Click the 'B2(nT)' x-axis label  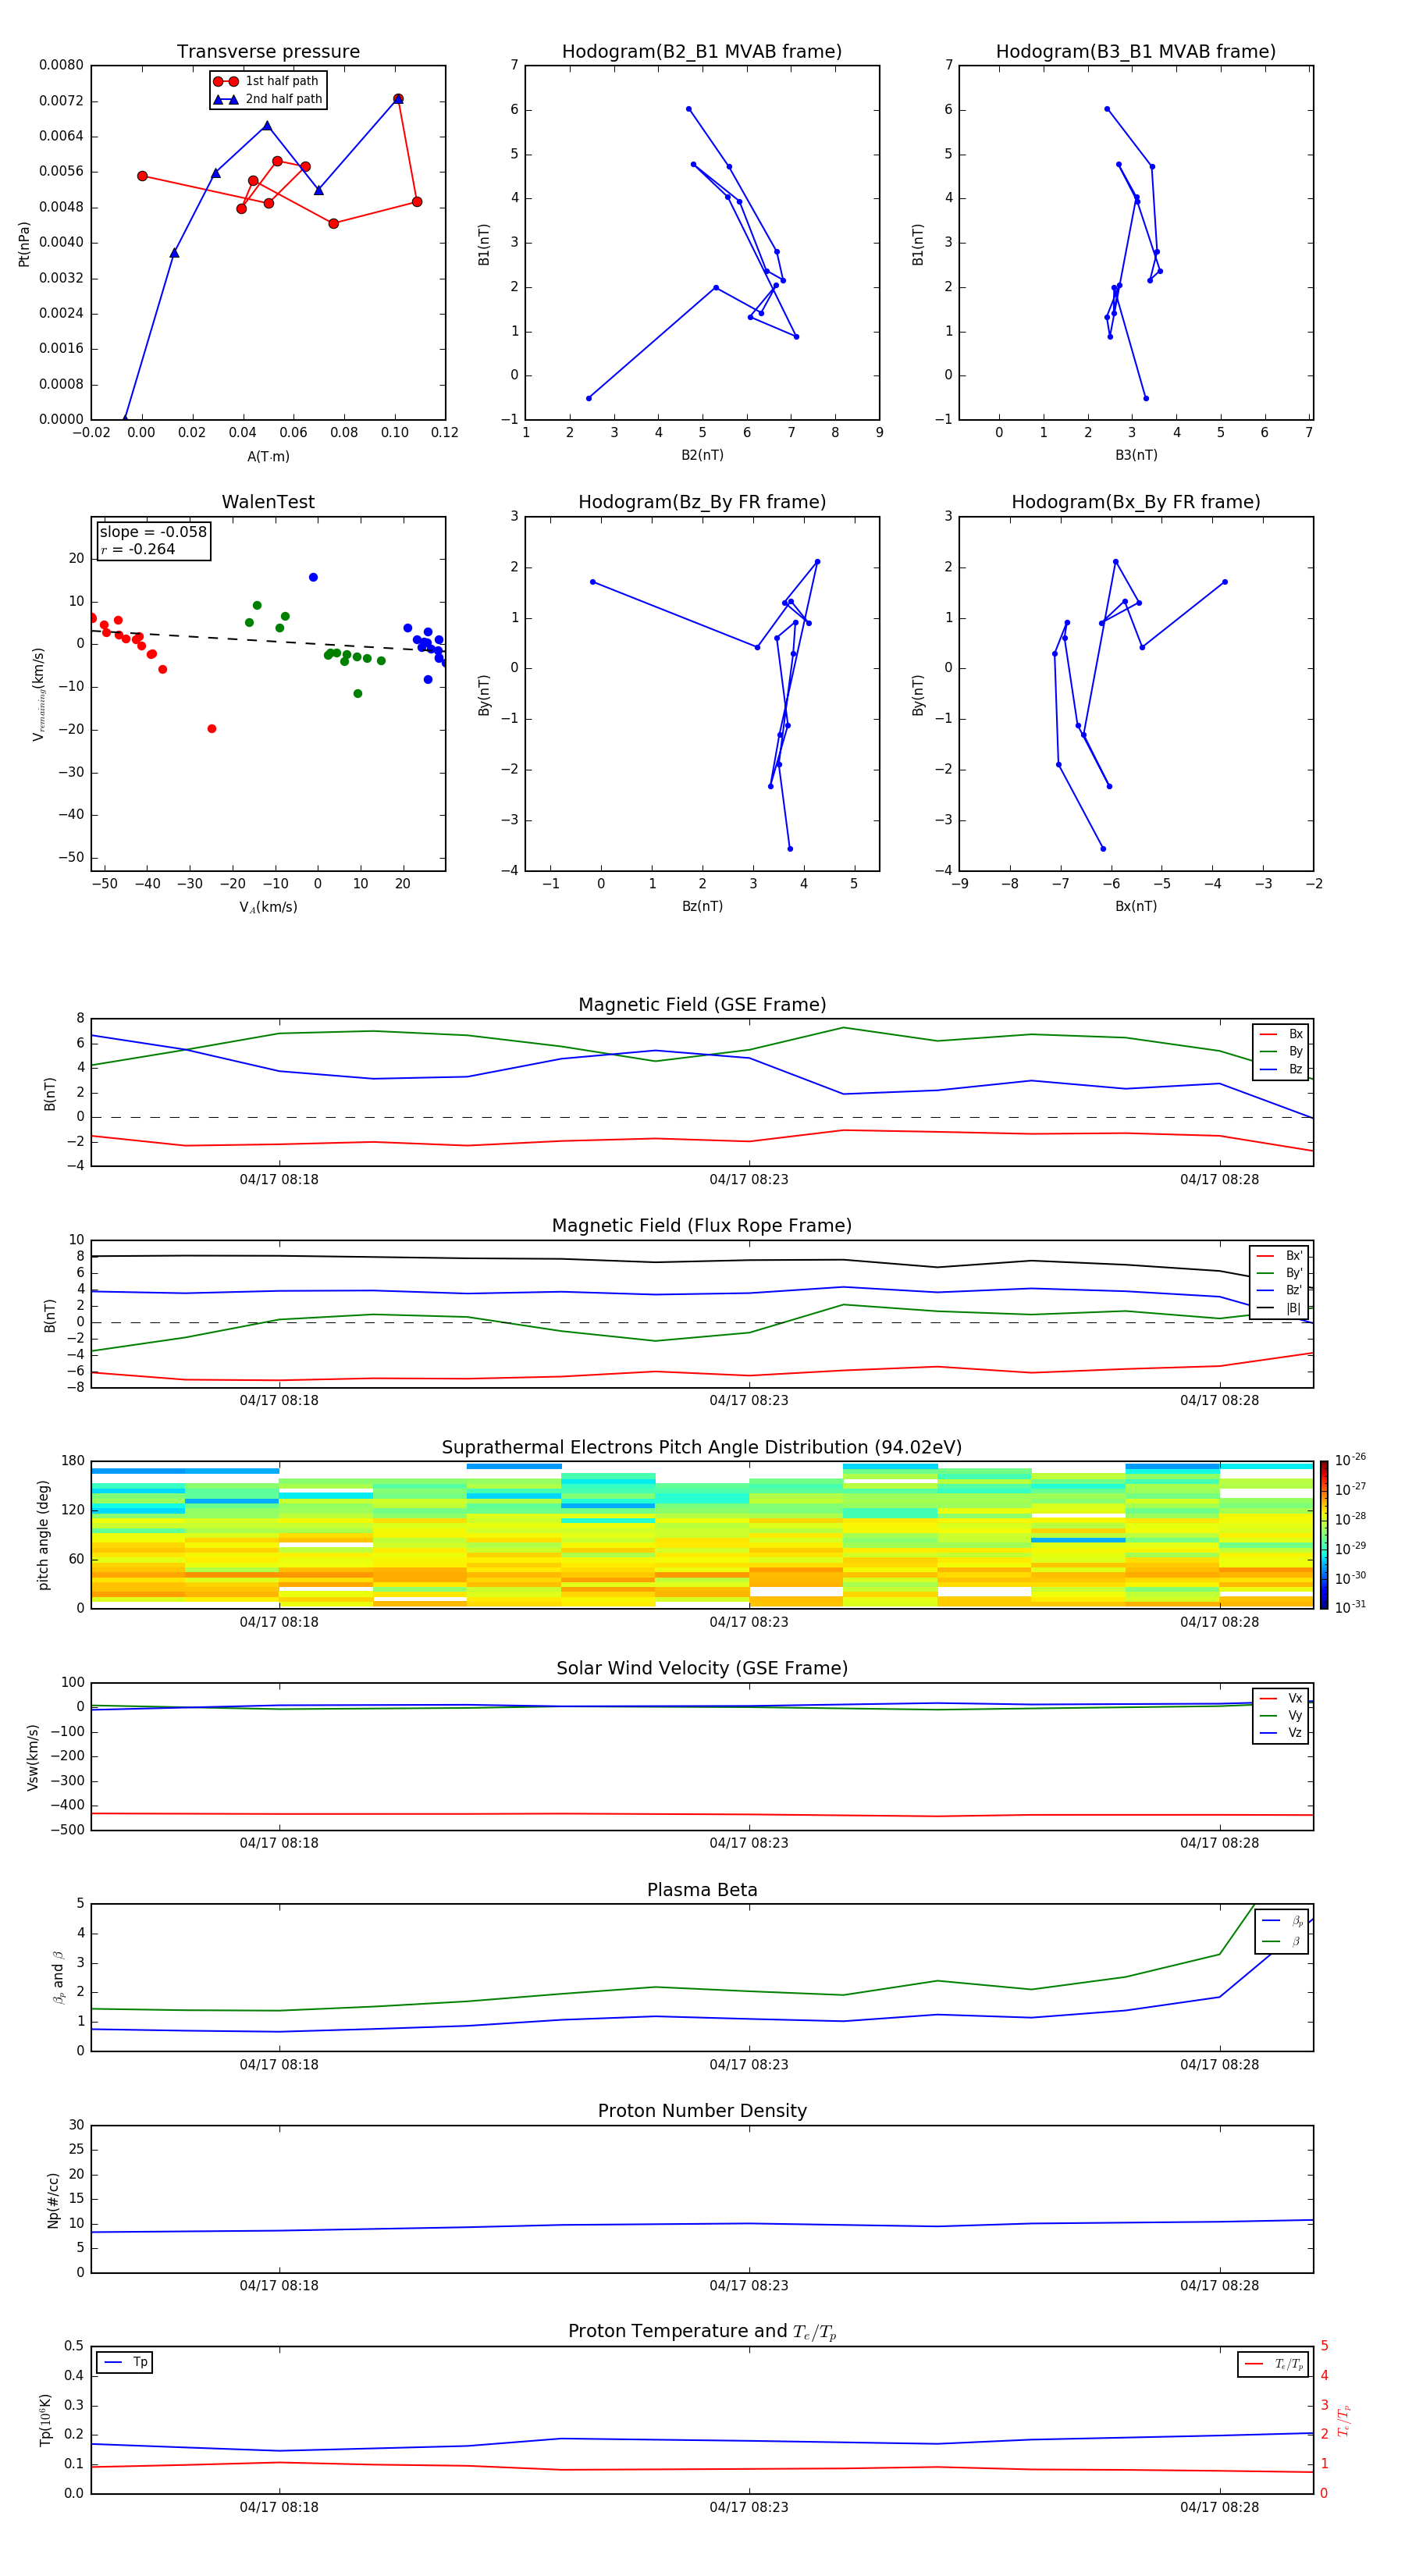tap(702, 455)
